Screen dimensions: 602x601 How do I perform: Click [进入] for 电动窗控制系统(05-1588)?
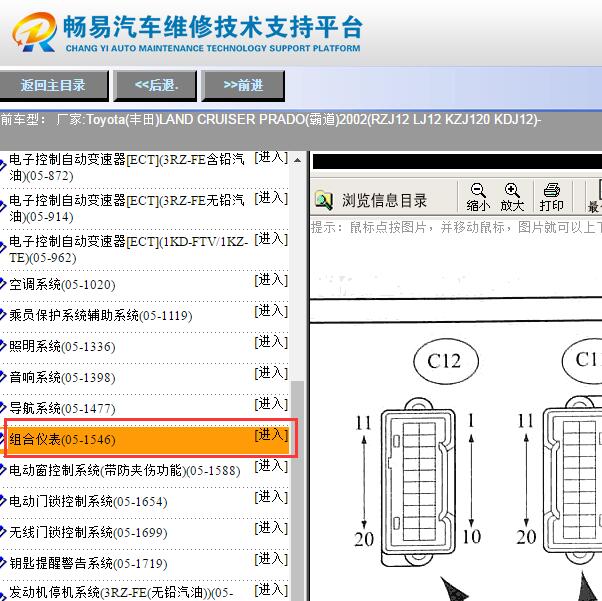click(x=271, y=466)
